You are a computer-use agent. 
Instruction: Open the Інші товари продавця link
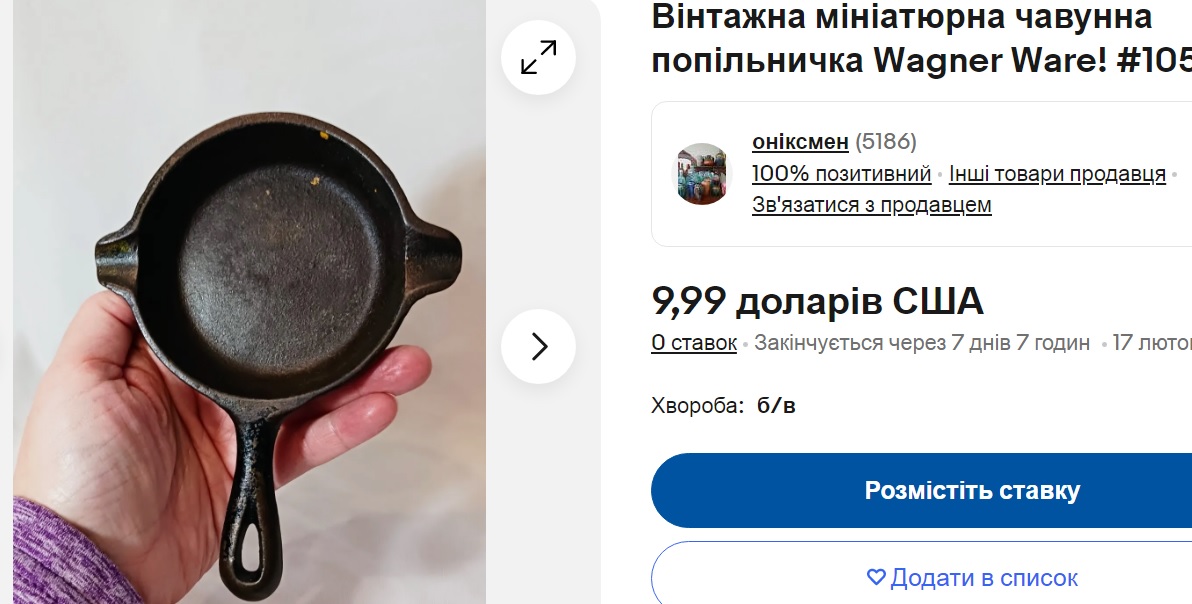coord(1057,174)
